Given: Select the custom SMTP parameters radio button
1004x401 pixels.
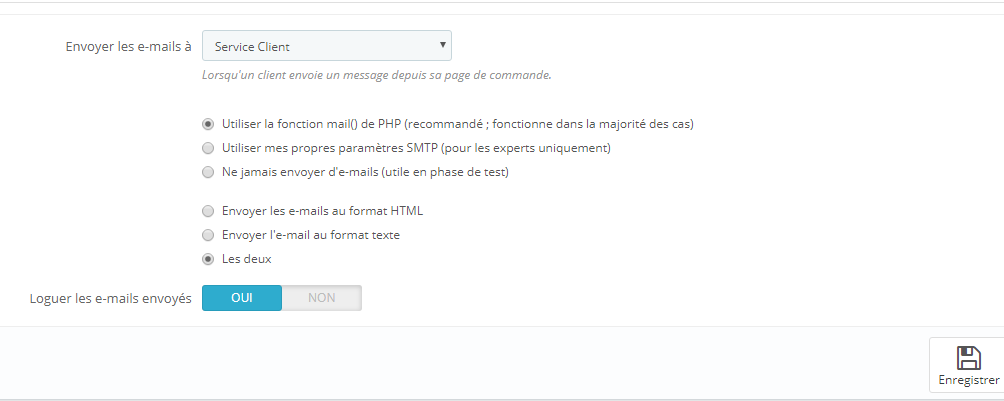Looking at the screenshot, I should click(208, 148).
